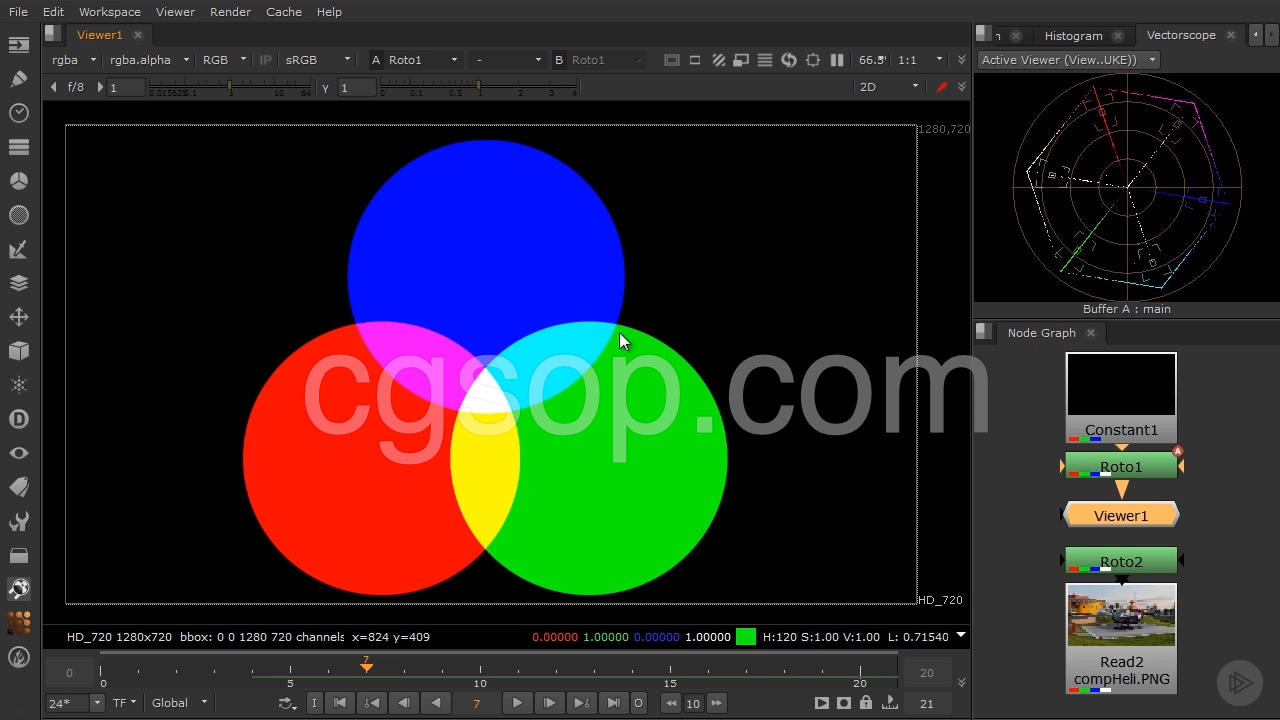This screenshot has height=720, width=1280.
Task: Open the RGB display dropdown
Action: pyautogui.click(x=223, y=60)
